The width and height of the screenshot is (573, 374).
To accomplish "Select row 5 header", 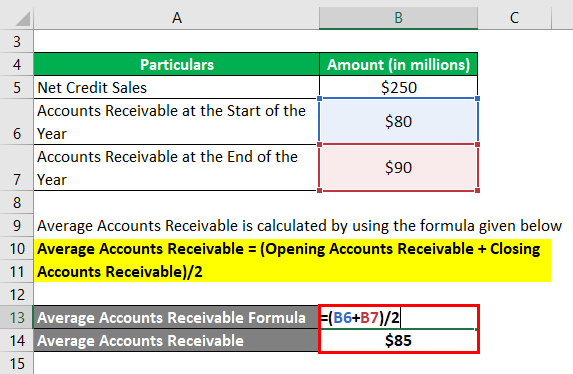I will 16,87.
